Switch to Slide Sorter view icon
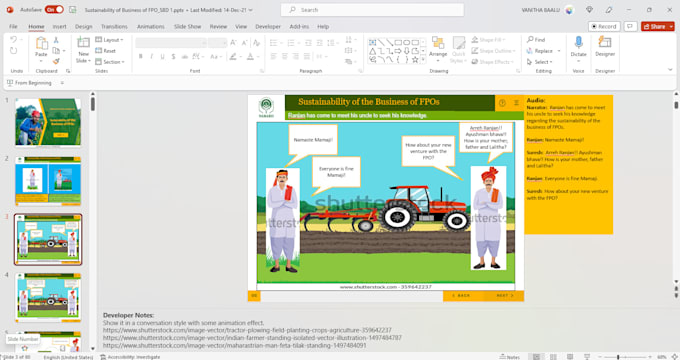The image size is (680, 360). click(553, 357)
